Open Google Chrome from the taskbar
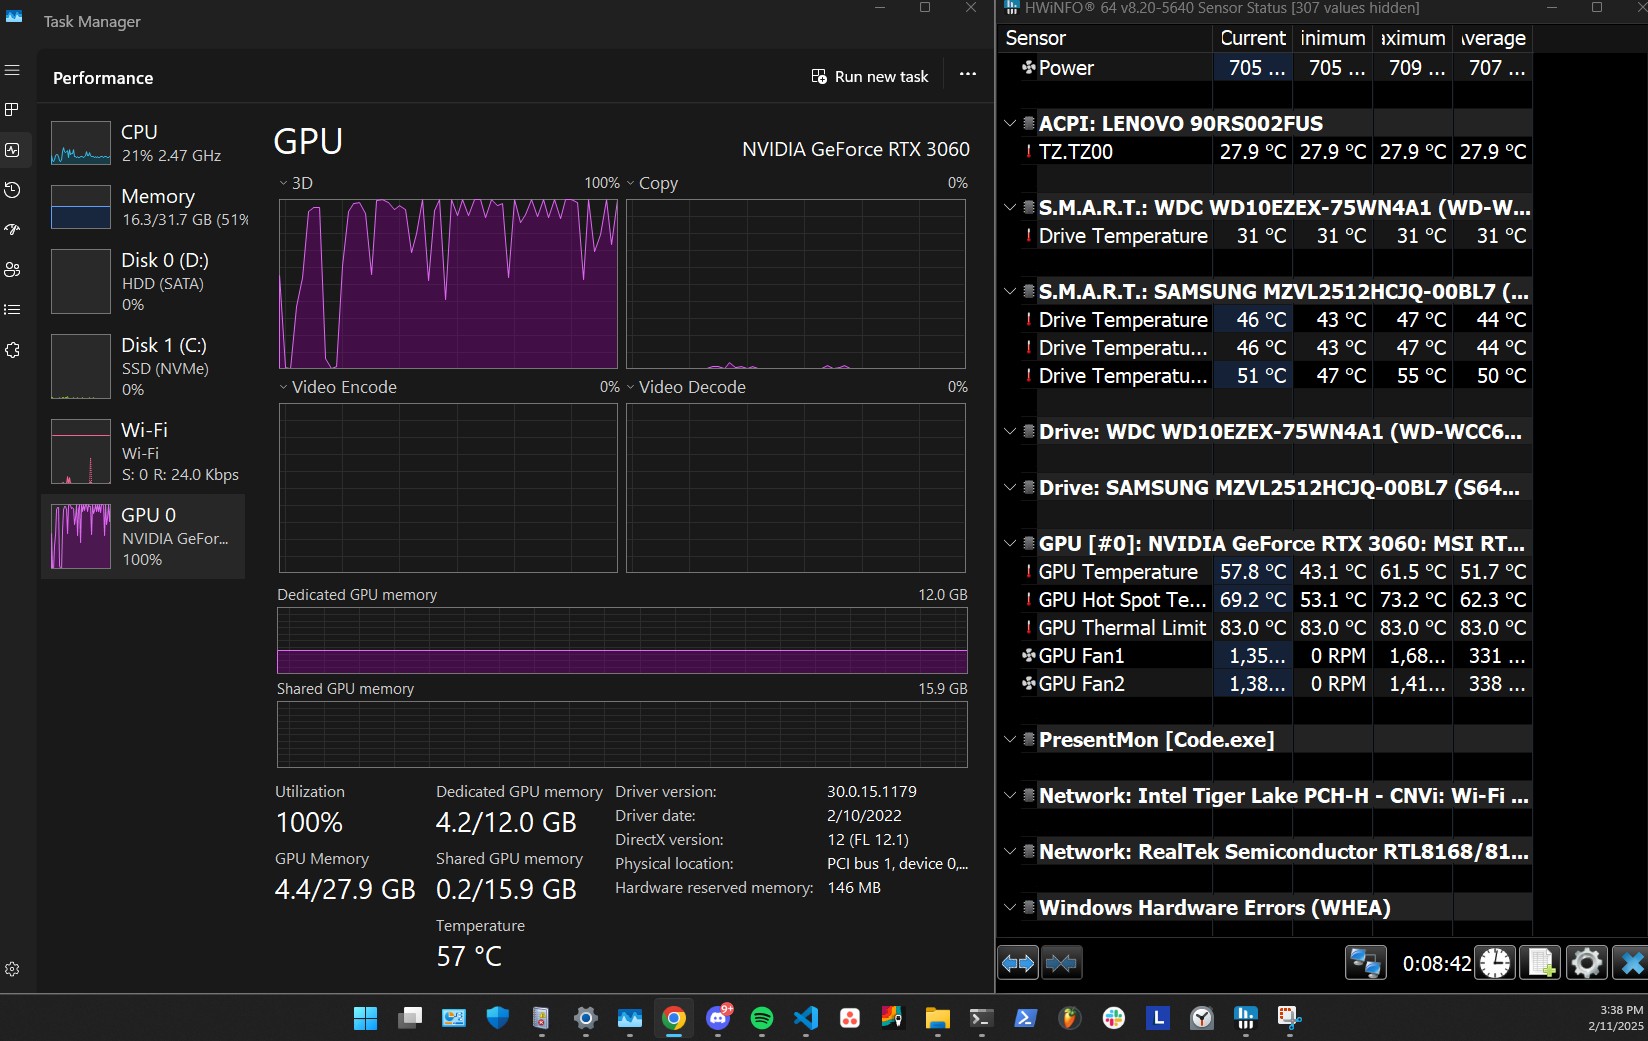 tap(674, 1018)
